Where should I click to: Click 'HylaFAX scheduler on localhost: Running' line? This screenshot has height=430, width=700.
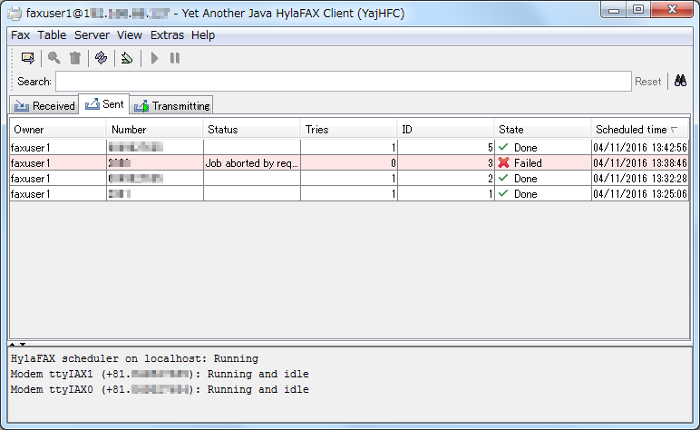(x=134, y=359)
